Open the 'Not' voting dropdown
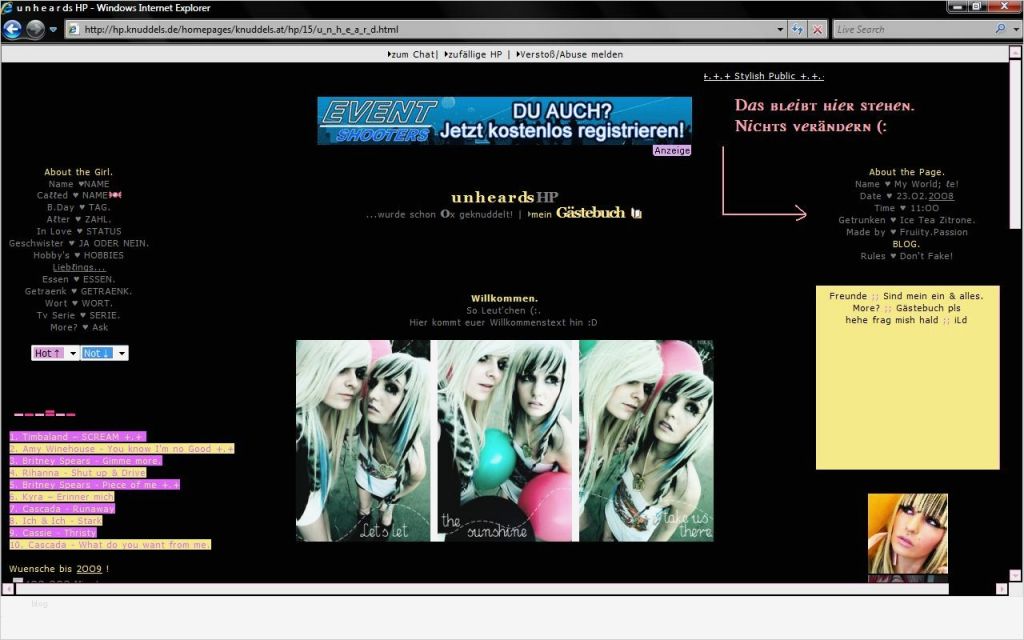The height and width of the screenshot is (640, 1024). tap(121, 352)
